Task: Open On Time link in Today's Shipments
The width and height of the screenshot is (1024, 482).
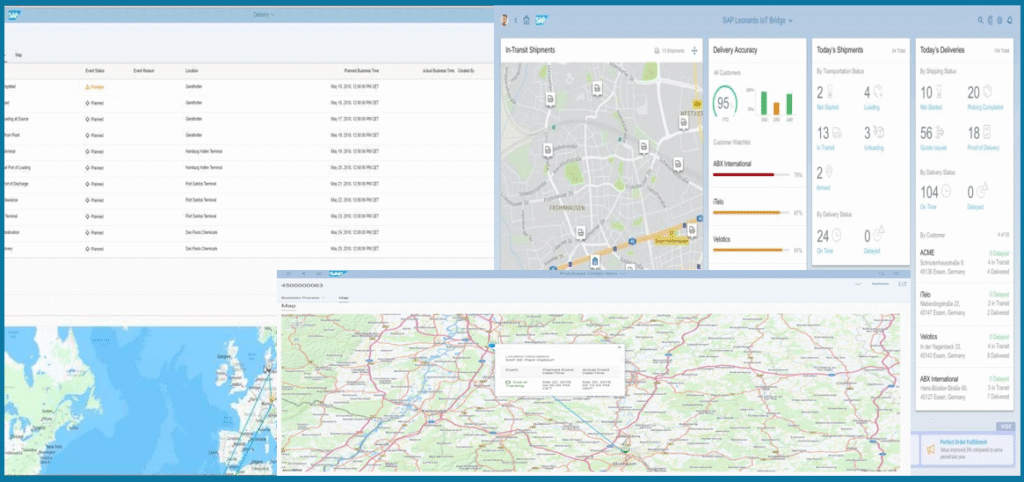Action: pyautogui.click(x=825, y=251)
